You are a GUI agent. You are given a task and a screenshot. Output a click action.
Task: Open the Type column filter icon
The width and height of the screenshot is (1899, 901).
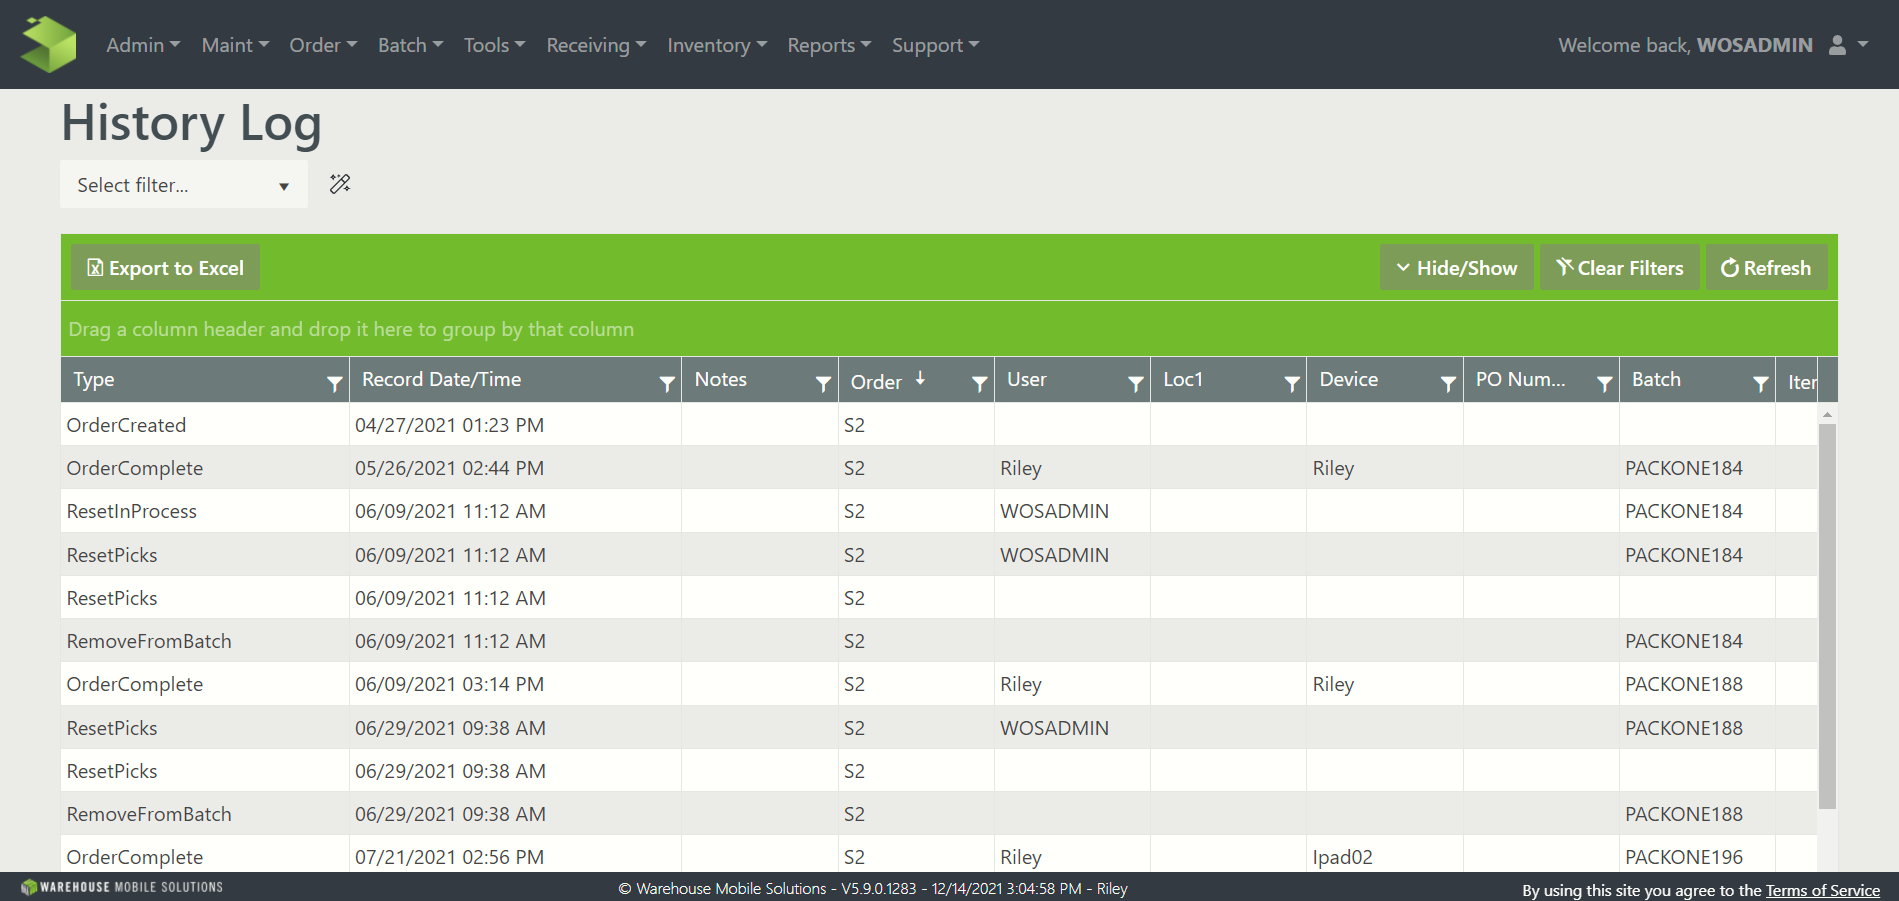[x=334, y=383]
